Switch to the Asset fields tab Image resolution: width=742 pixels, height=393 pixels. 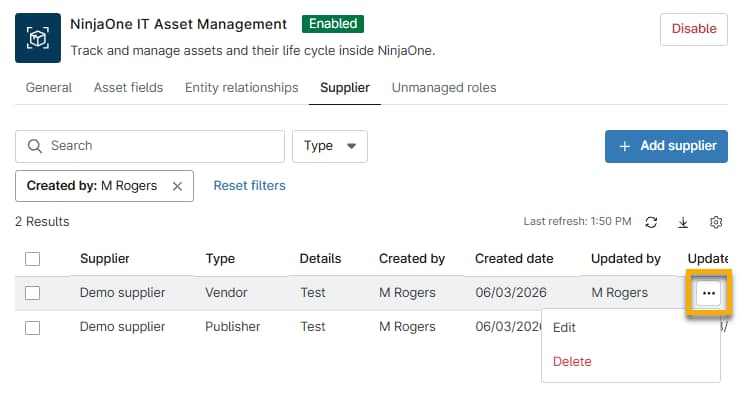click(x=128, y=88)
